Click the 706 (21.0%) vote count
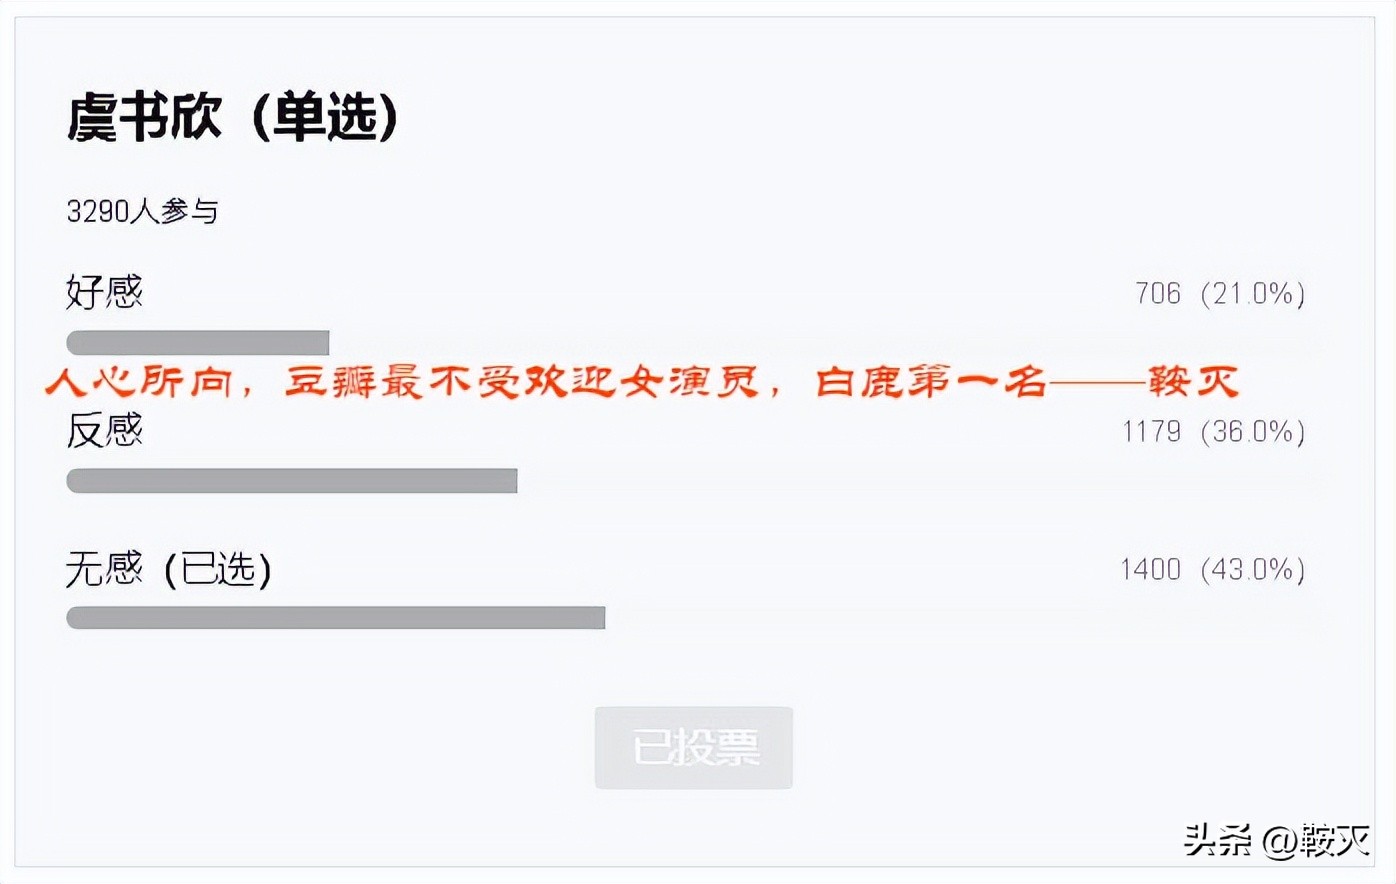This screenshot has width=1396, height=884. click(x=1222, y=293)
